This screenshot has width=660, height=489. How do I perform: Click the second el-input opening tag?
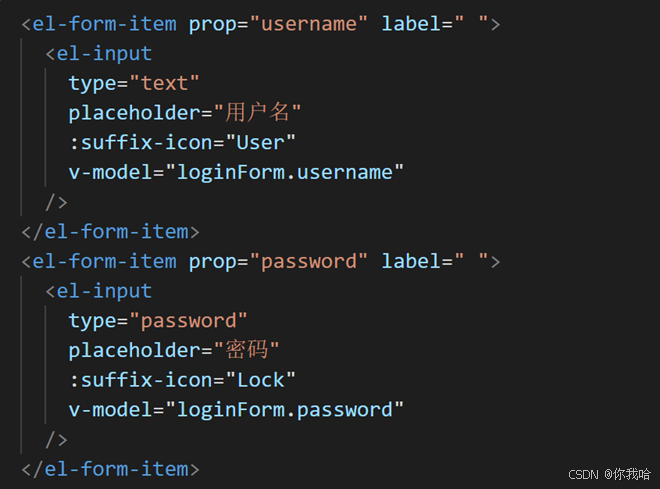tap(98, 291)
